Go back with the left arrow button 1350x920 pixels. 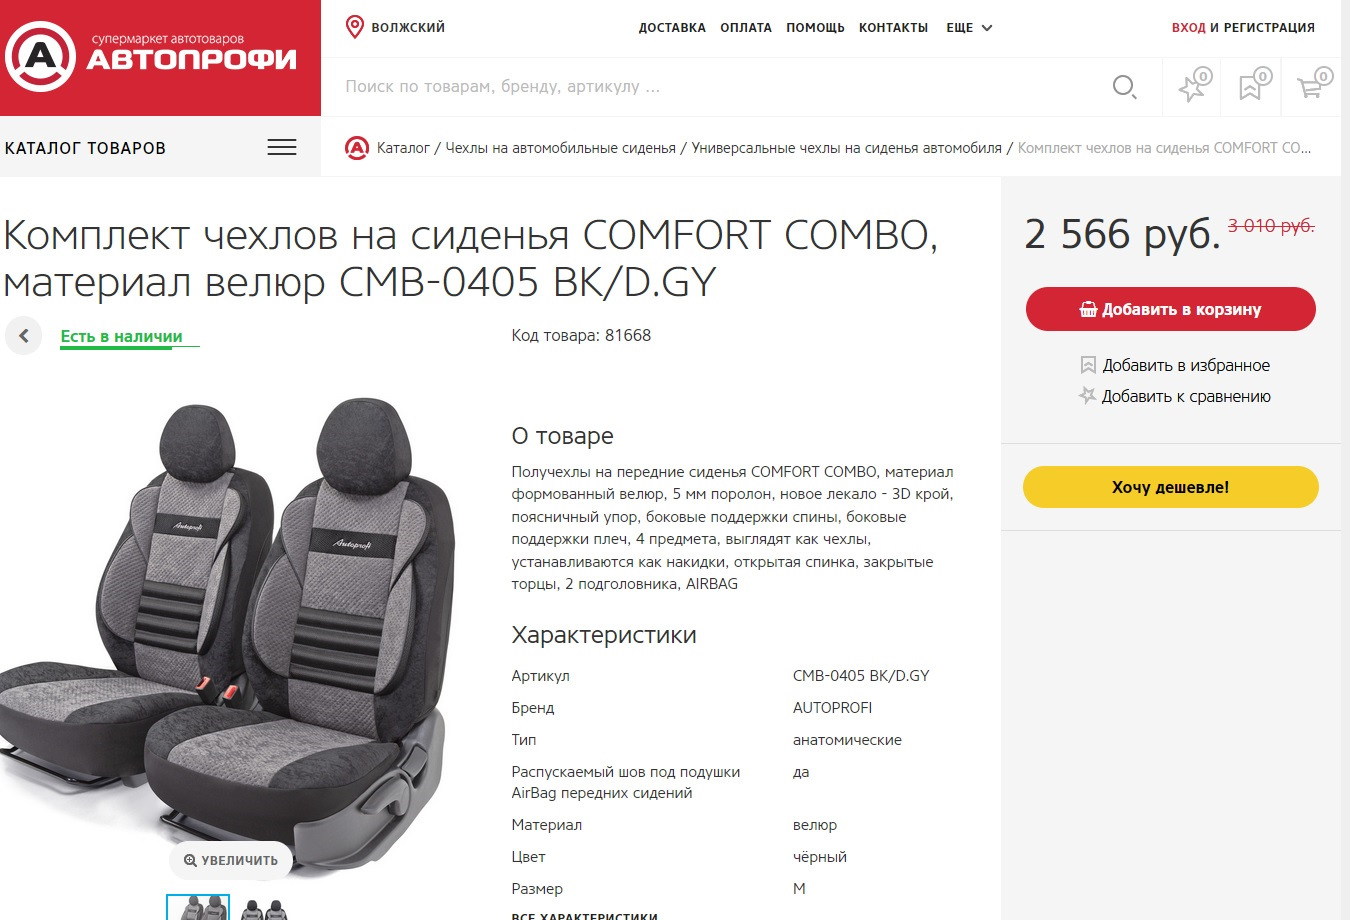(23, 336)
